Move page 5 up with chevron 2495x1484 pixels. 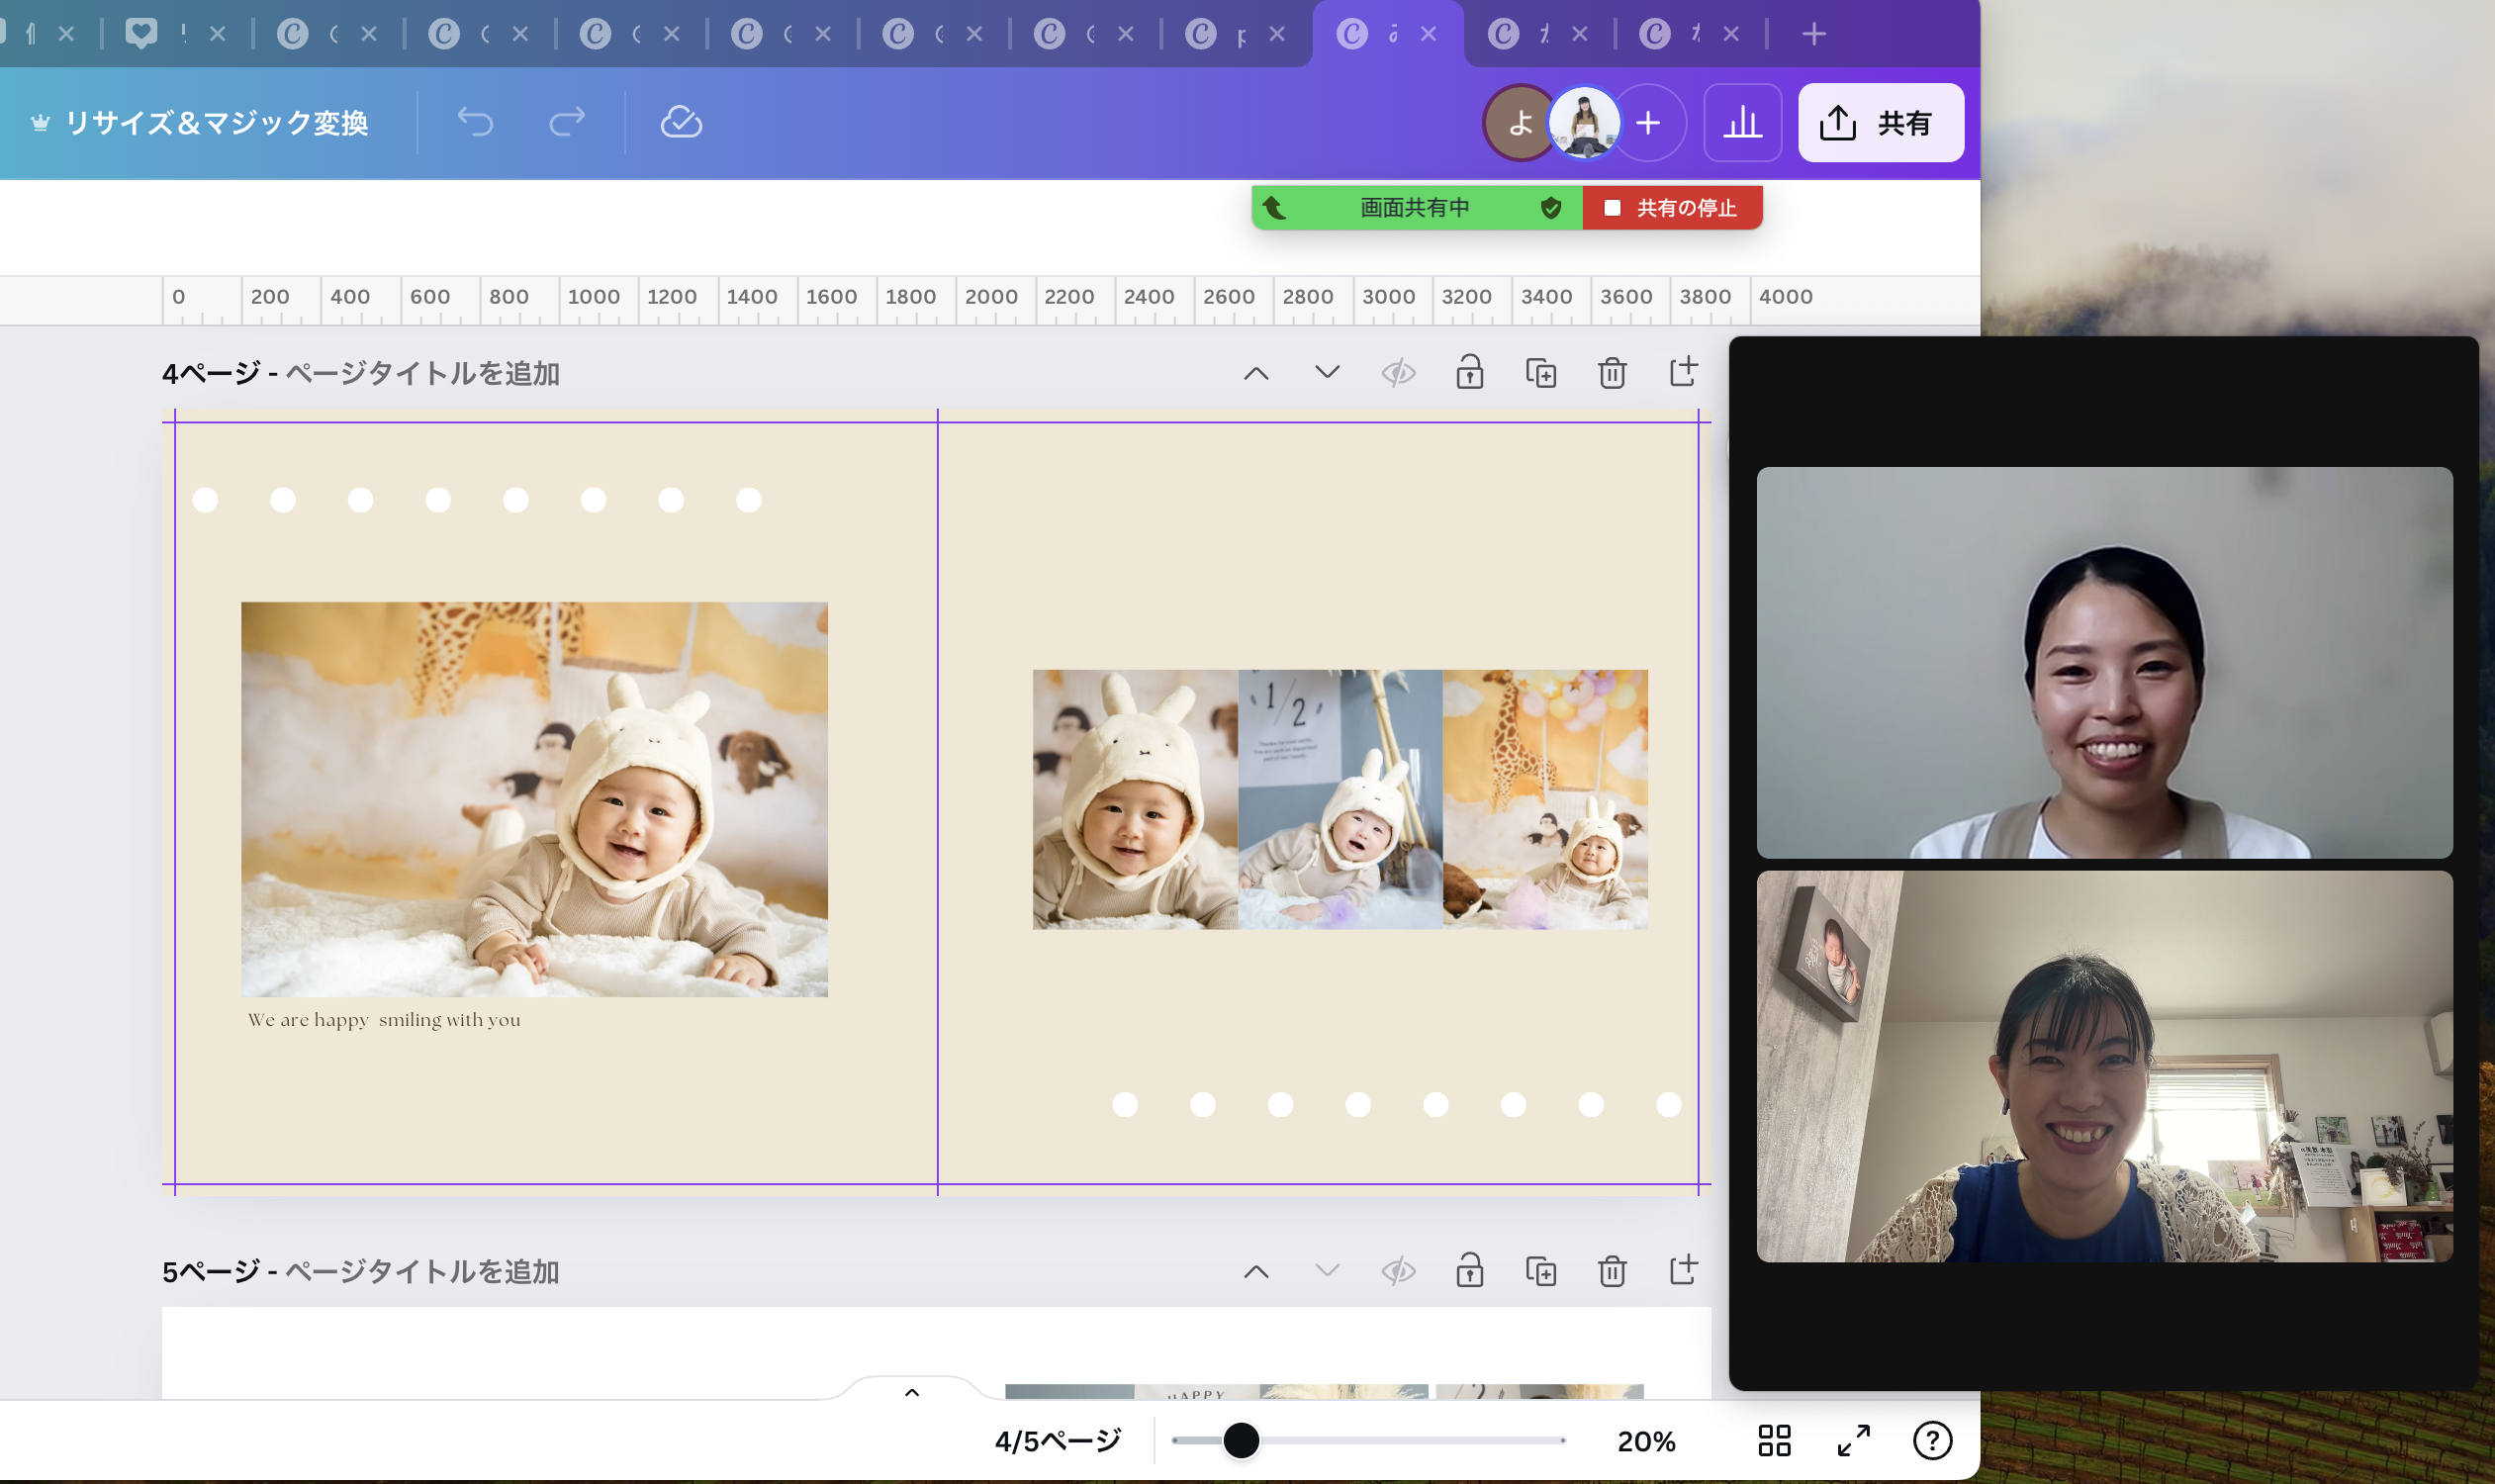coord(1256,1272)
